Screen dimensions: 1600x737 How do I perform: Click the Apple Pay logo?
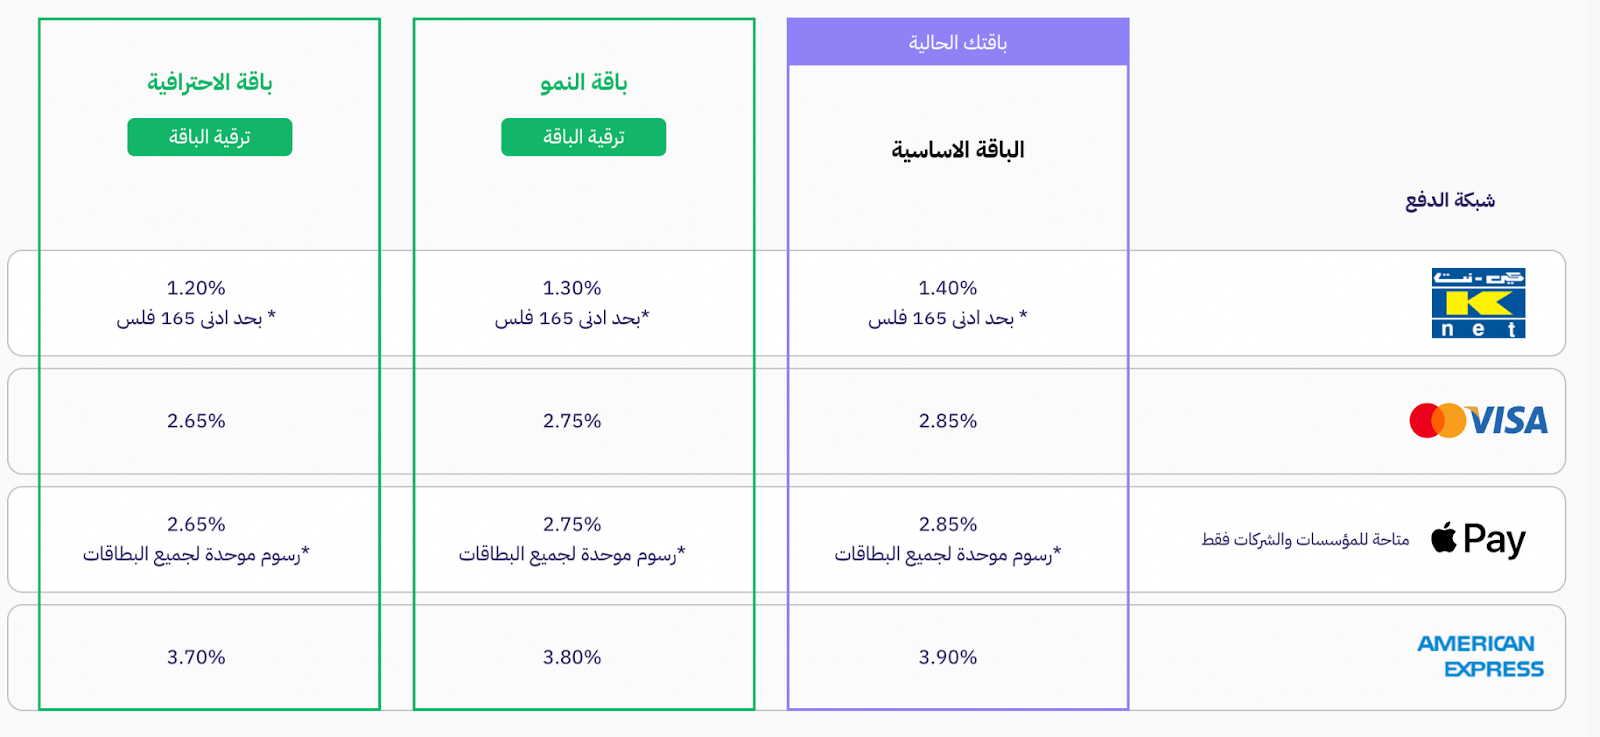[x=1478, y=539]
